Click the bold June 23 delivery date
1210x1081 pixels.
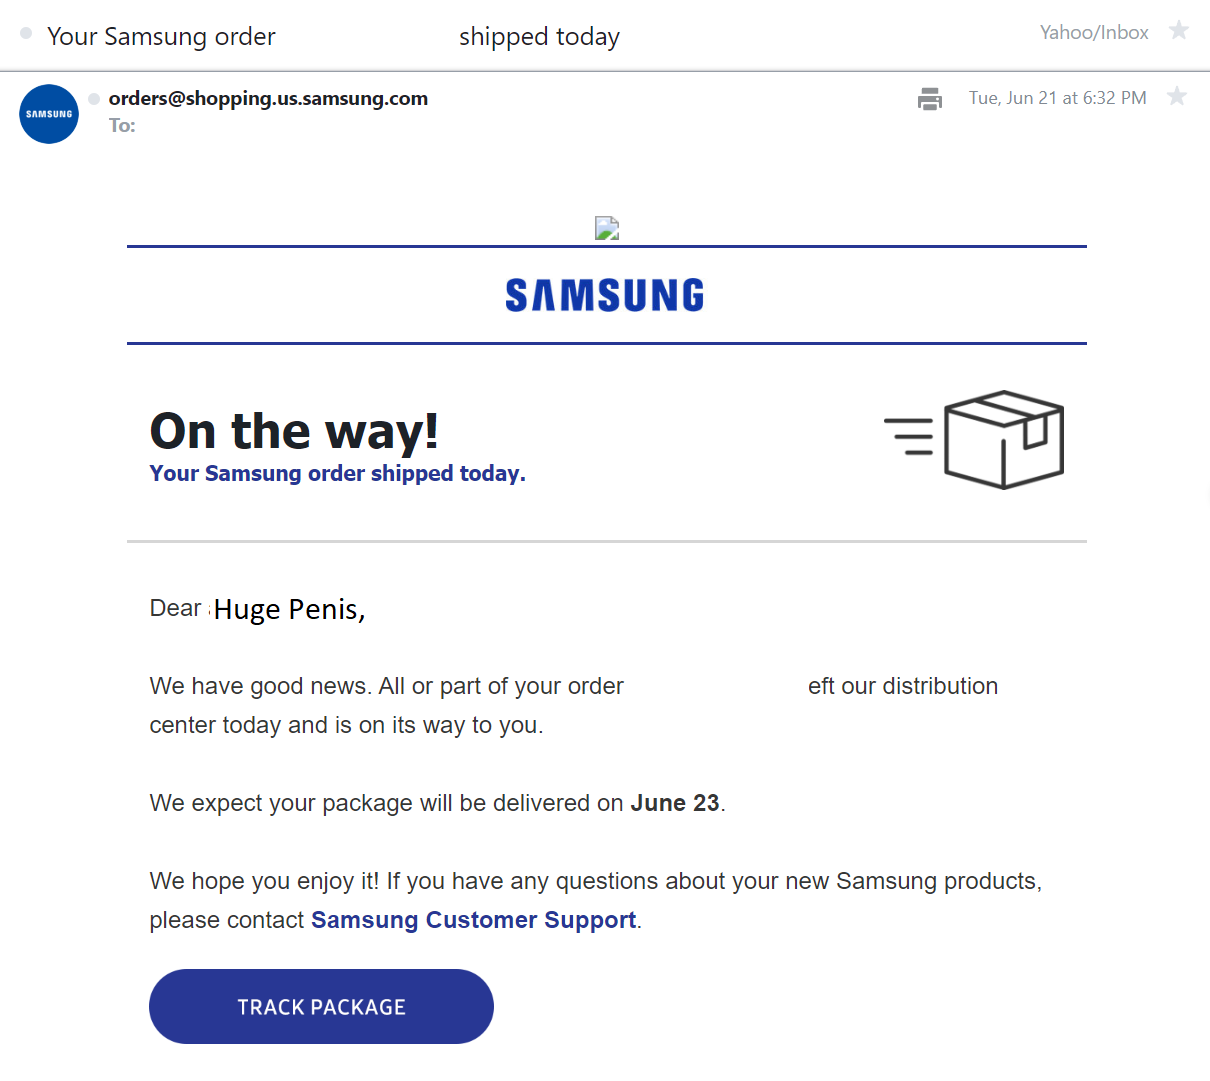(x=674, y=803)
